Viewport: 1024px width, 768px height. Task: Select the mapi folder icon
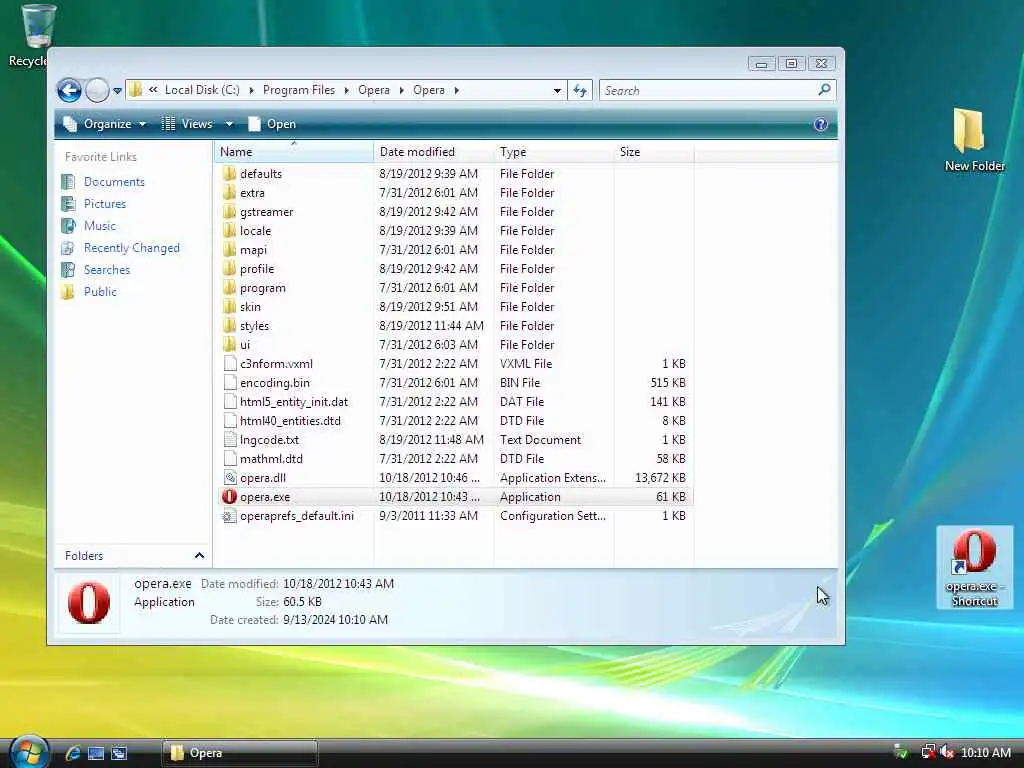click(229, 249)
